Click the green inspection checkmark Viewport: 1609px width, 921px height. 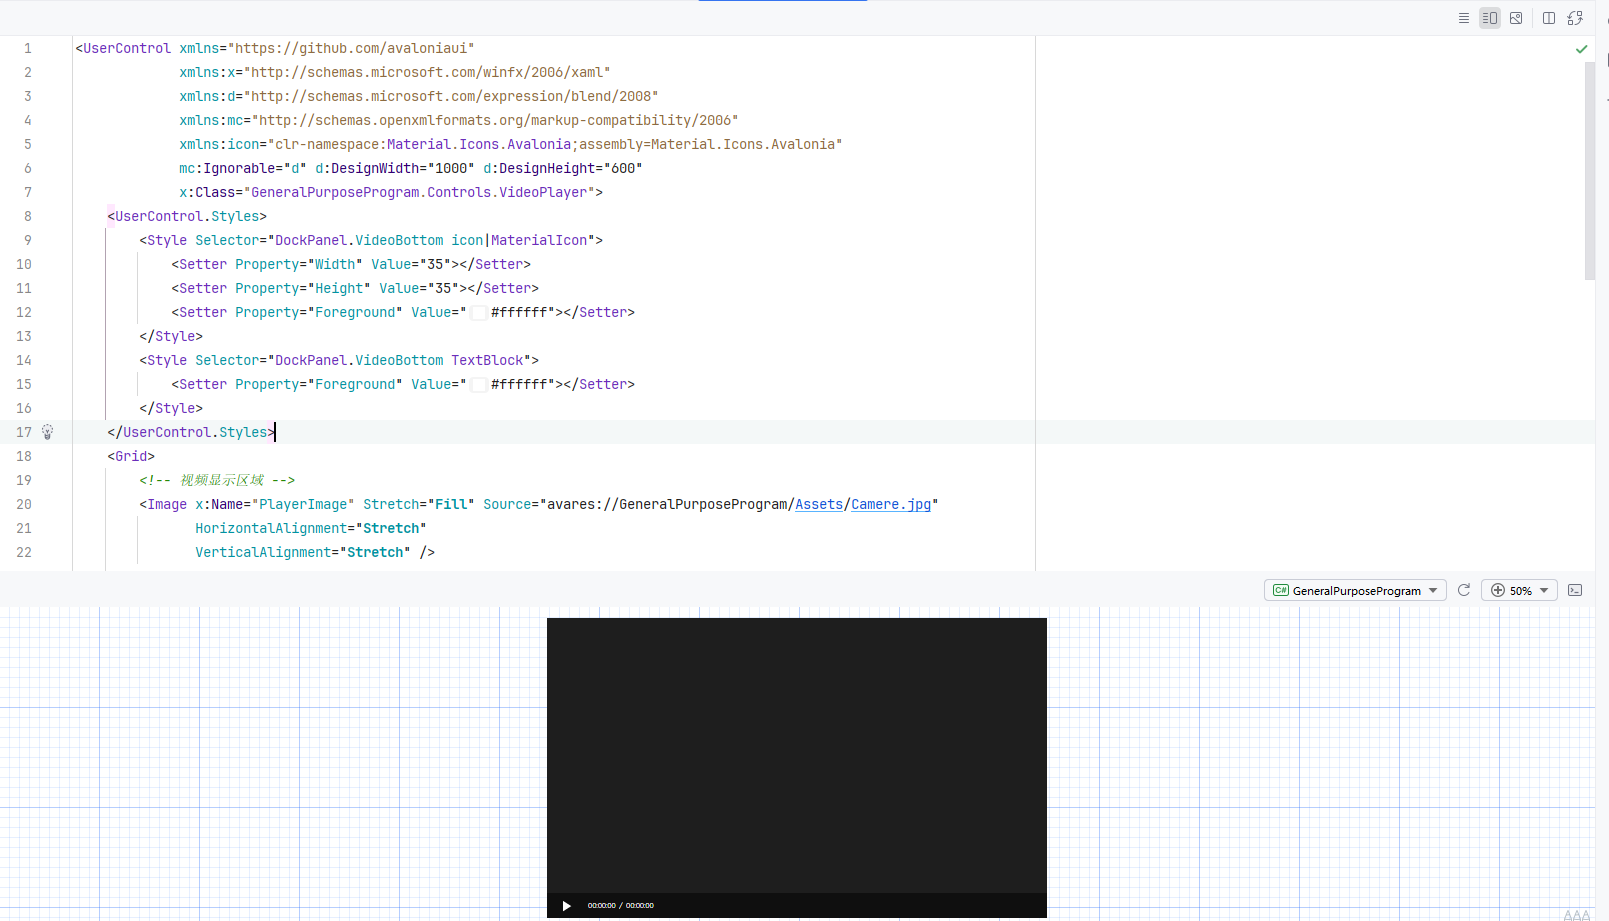click(1581, 49)
